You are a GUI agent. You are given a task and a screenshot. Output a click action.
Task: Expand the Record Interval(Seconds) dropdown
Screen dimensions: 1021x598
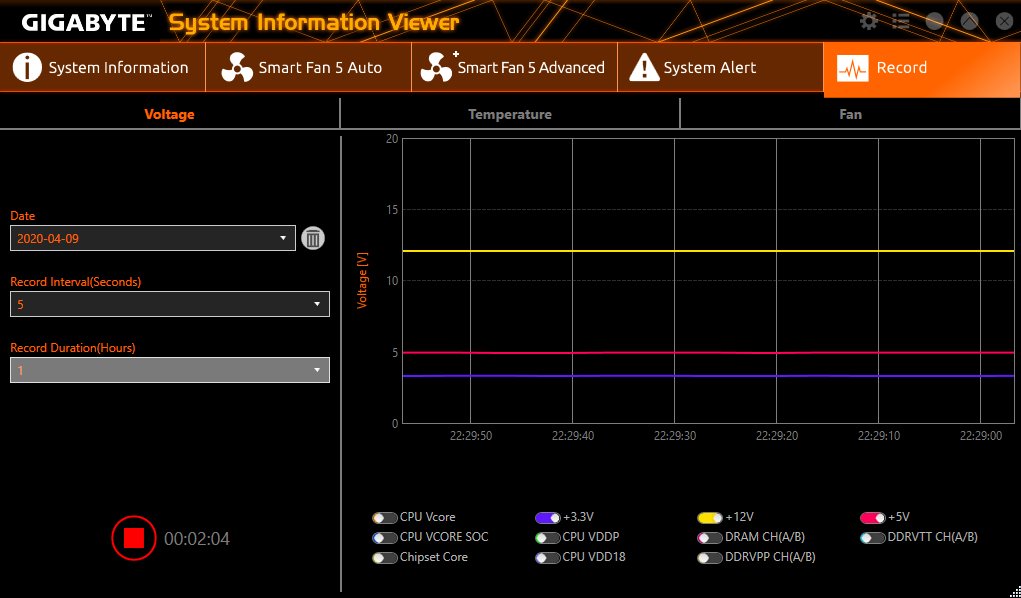(x=169, y=304)
